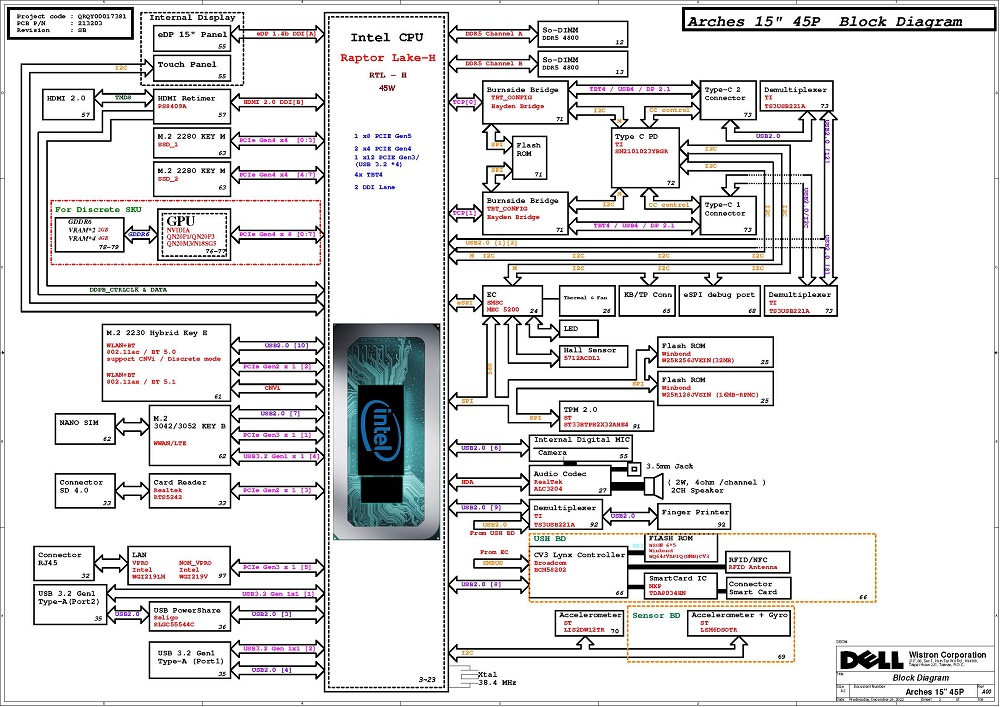1000x707 pixels.
Task: Click the Card Reader Realtek RTS5242 block
Action: click(189, 490)
